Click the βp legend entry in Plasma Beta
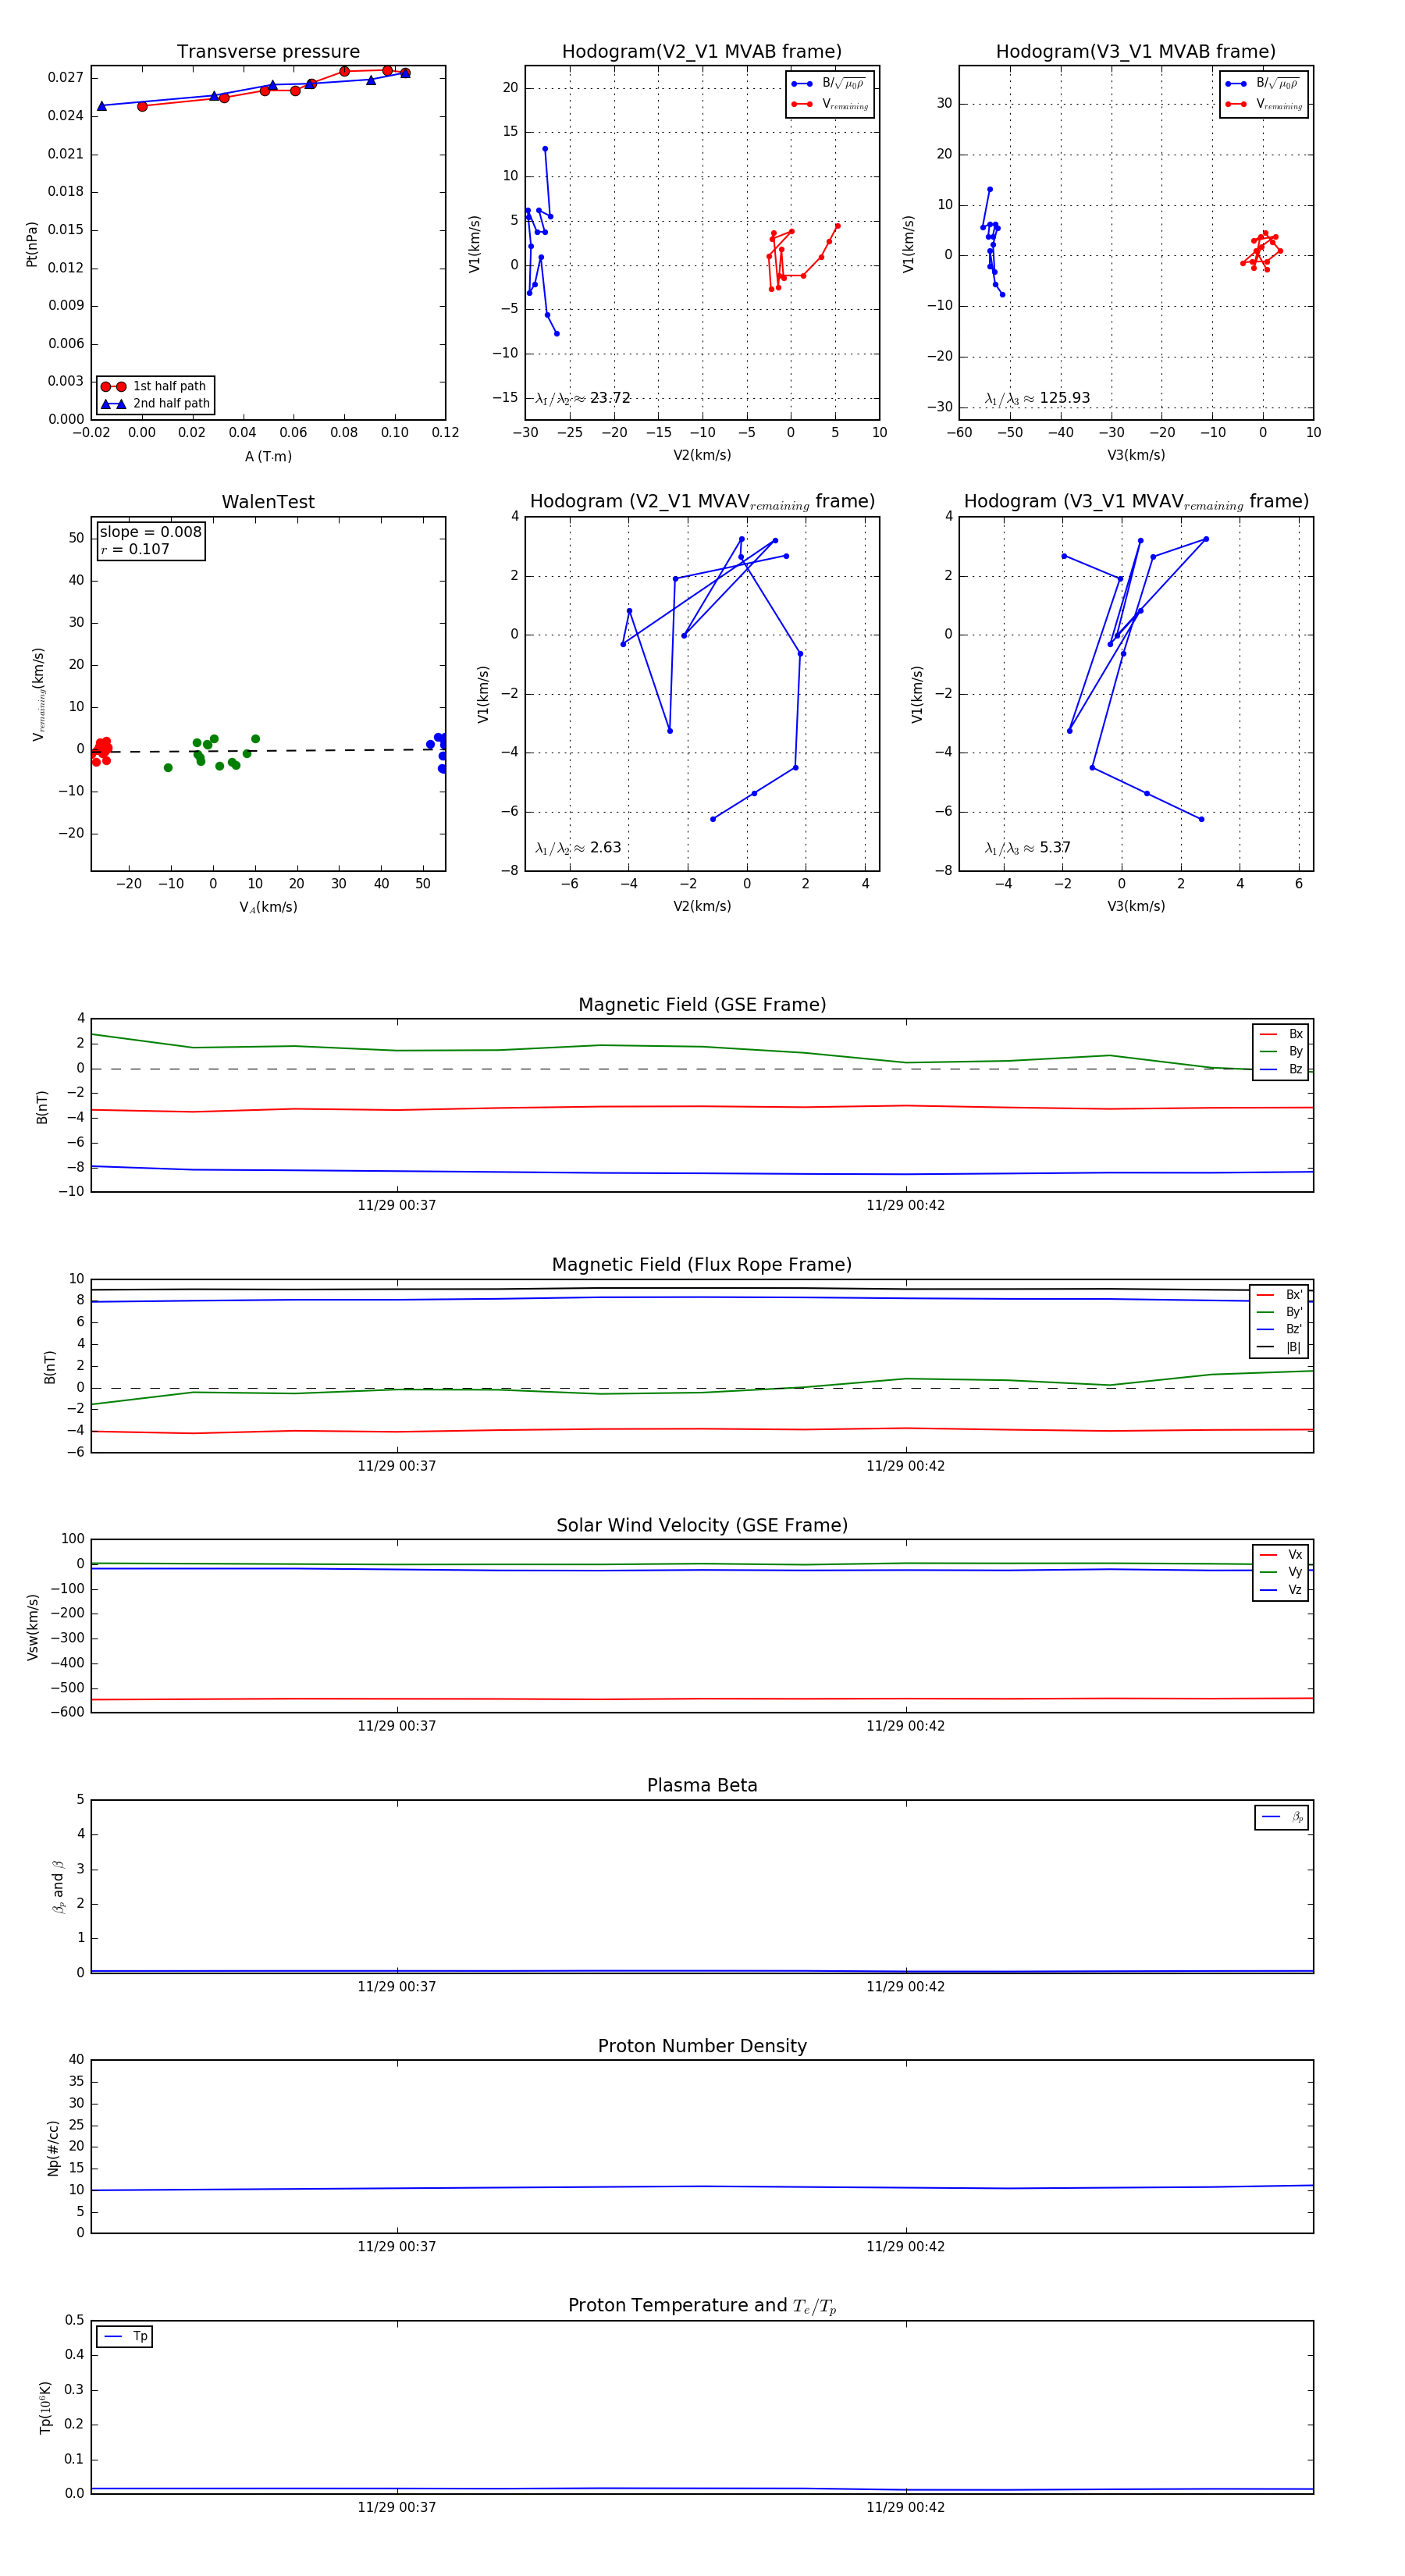1405x2576 pixels. (x=1282, y=1817)
